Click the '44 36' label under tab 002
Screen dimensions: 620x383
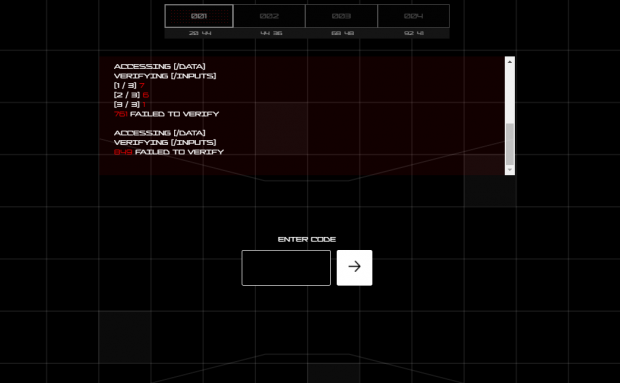271,33
